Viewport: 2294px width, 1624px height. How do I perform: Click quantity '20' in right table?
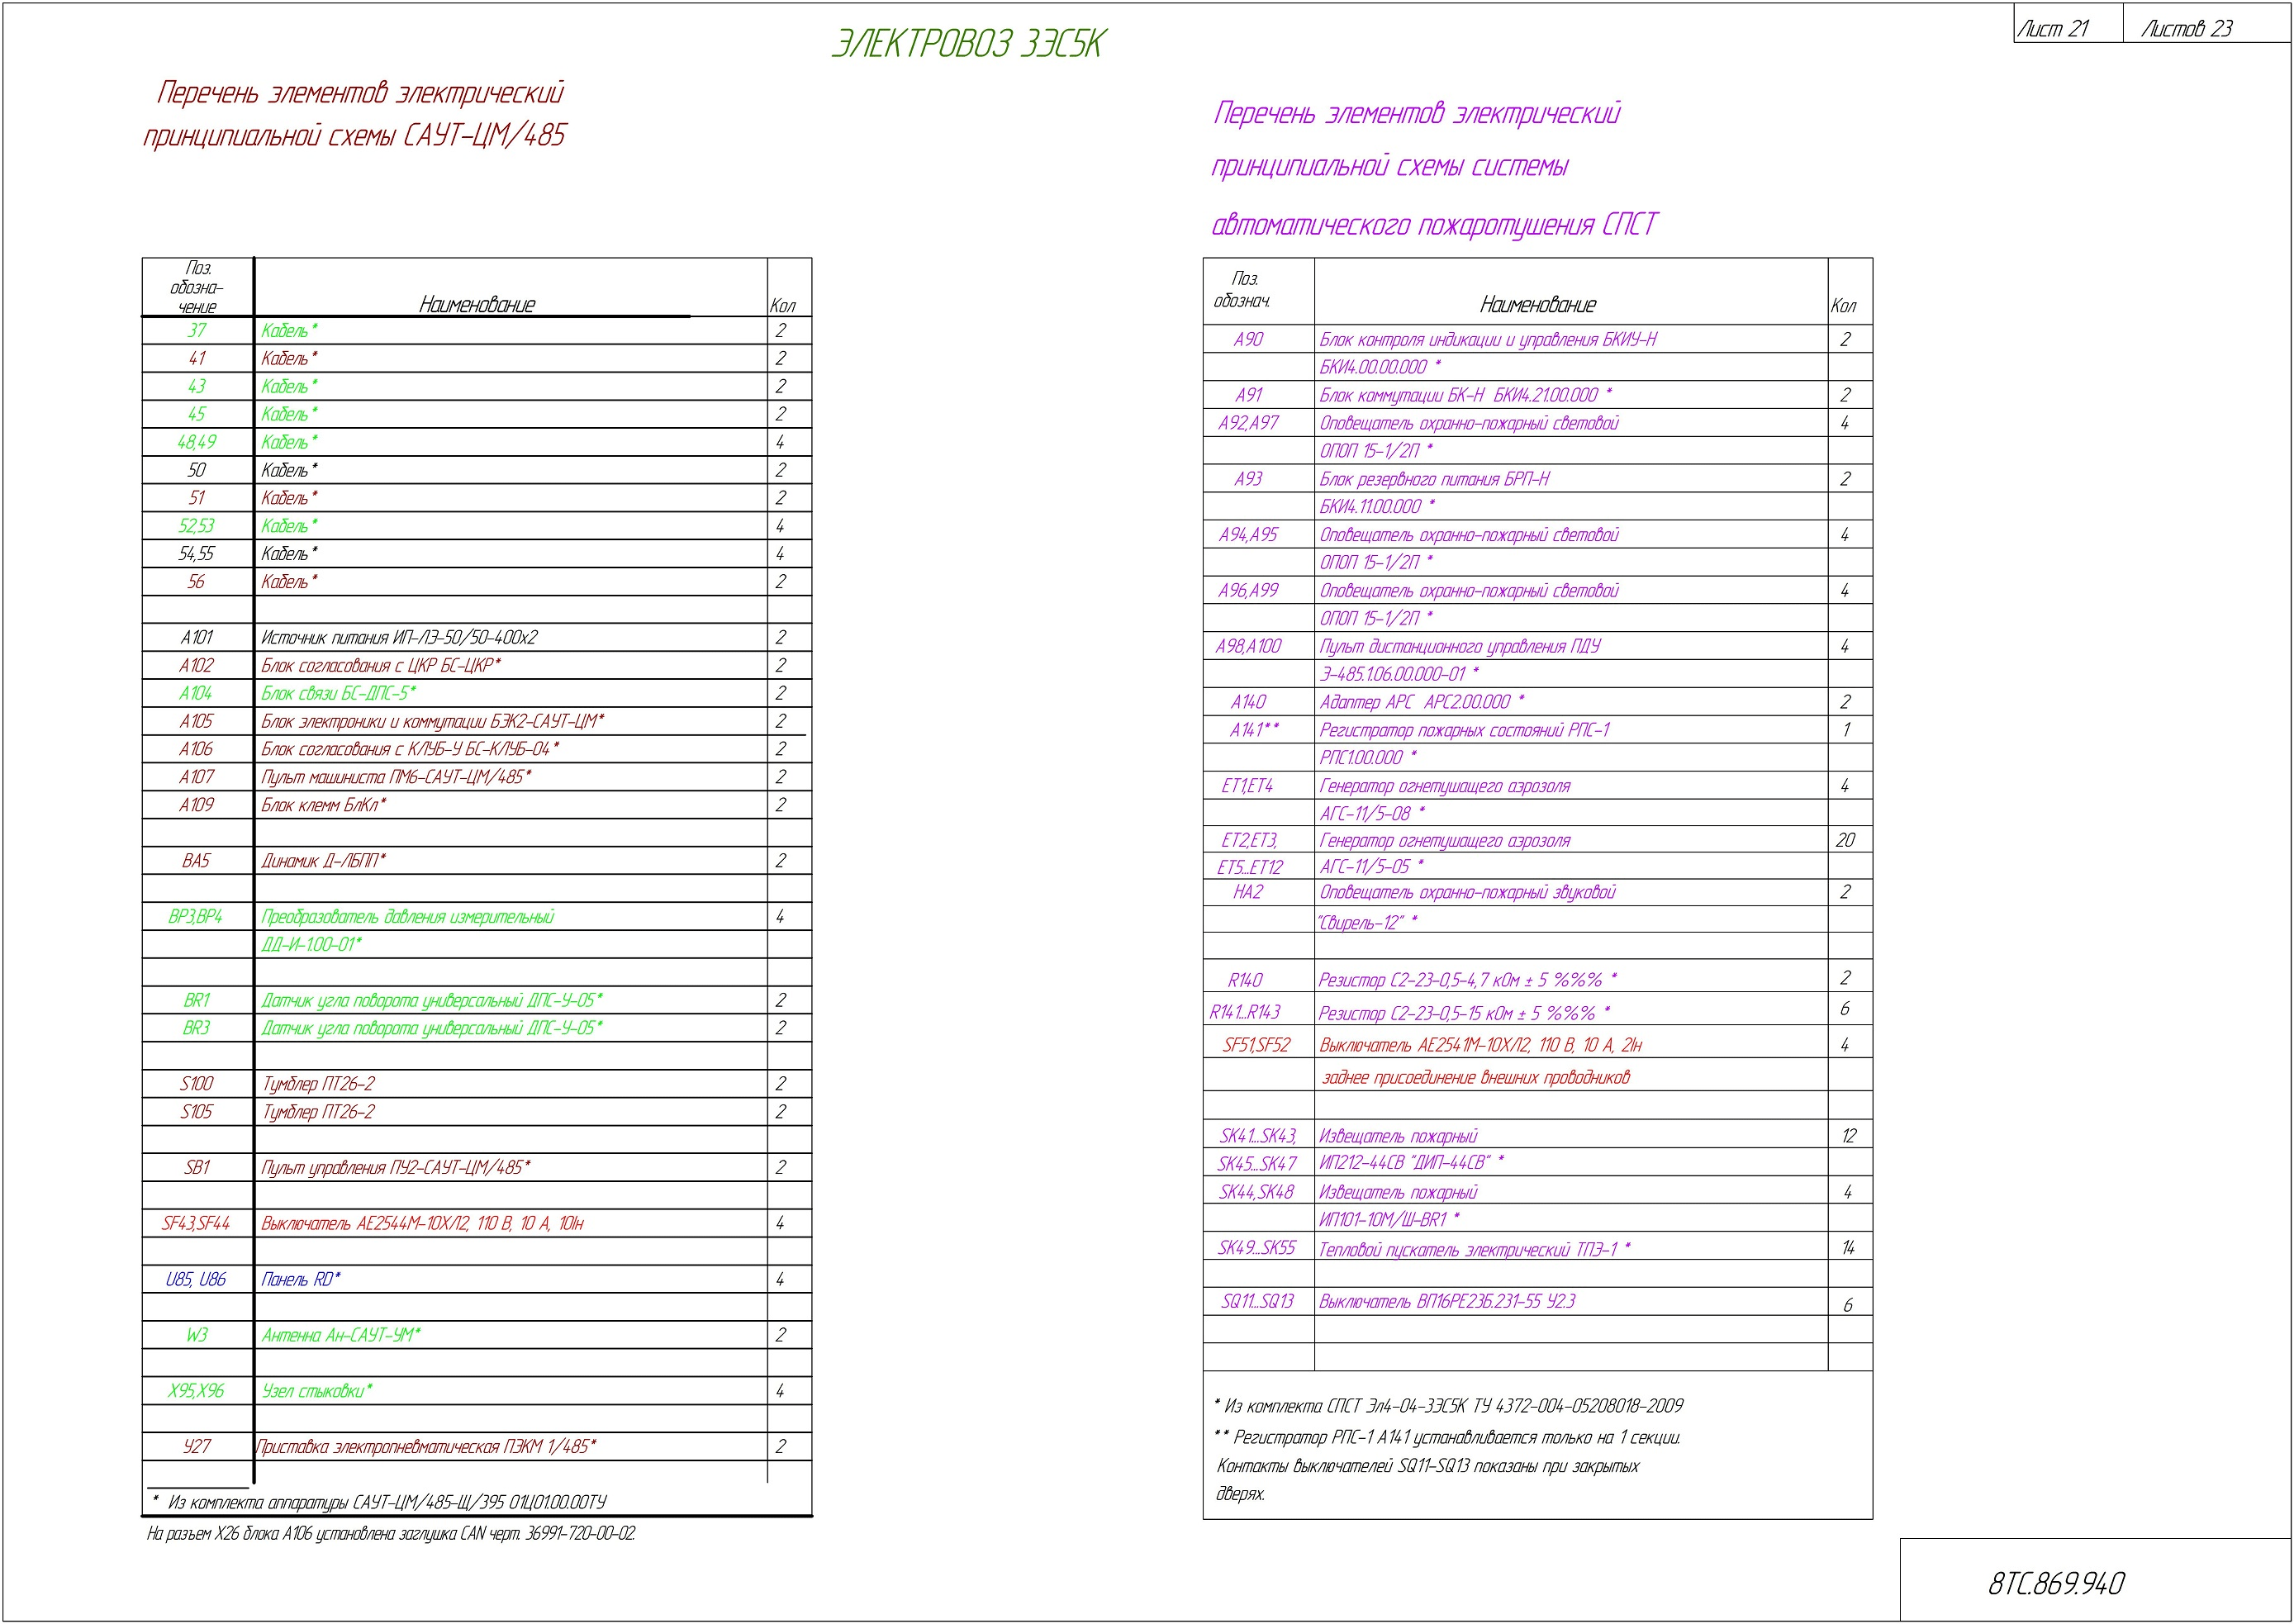(x=1845, y=841)
